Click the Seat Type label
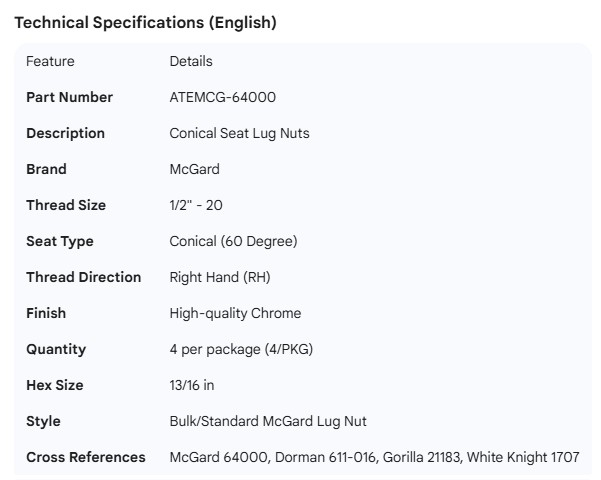The image size is (601, 480). (x=60, y=241)
